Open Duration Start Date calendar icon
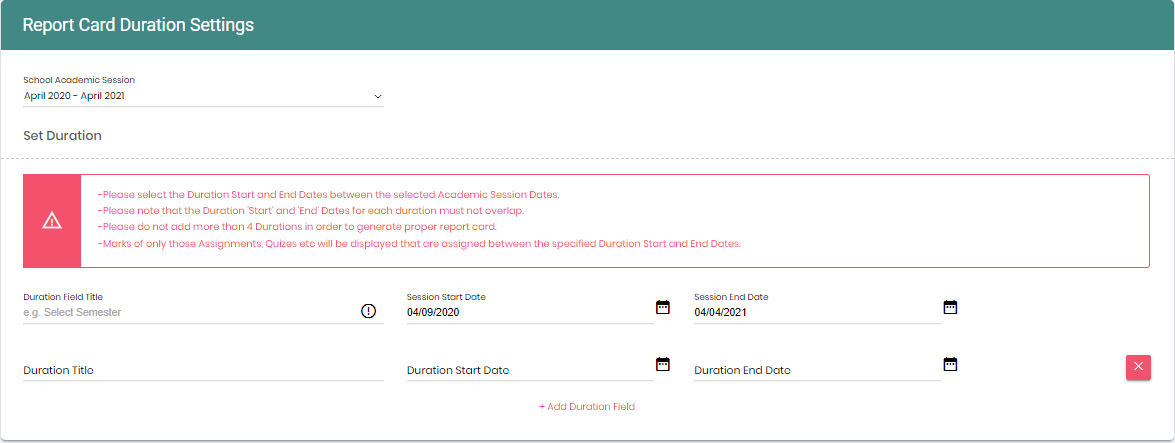Image resolution: width=1175 pixels, height=443 pixels. pyautogui.click(x=662, y=364)
